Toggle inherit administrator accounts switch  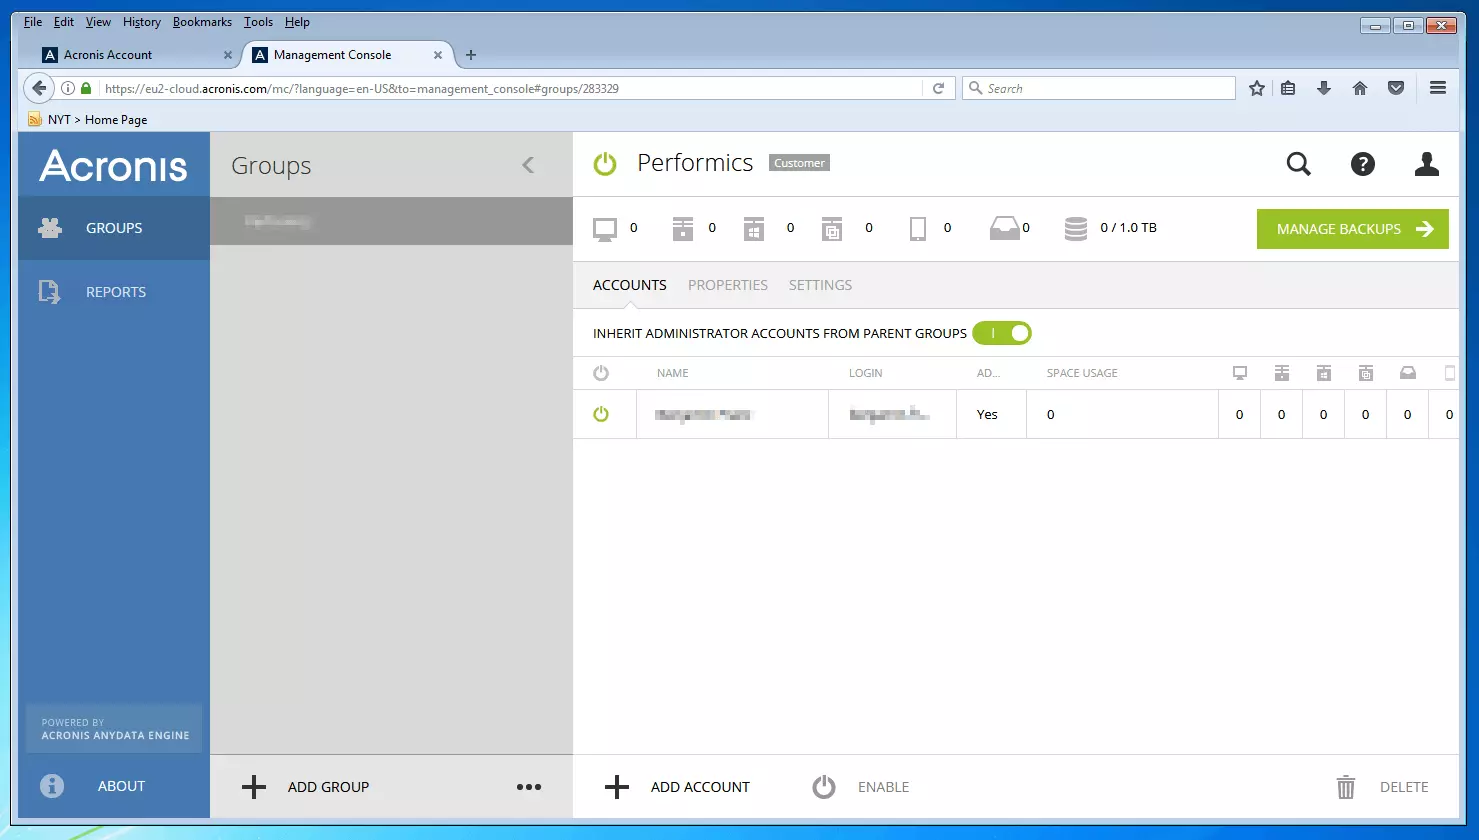click(1002, 333)
